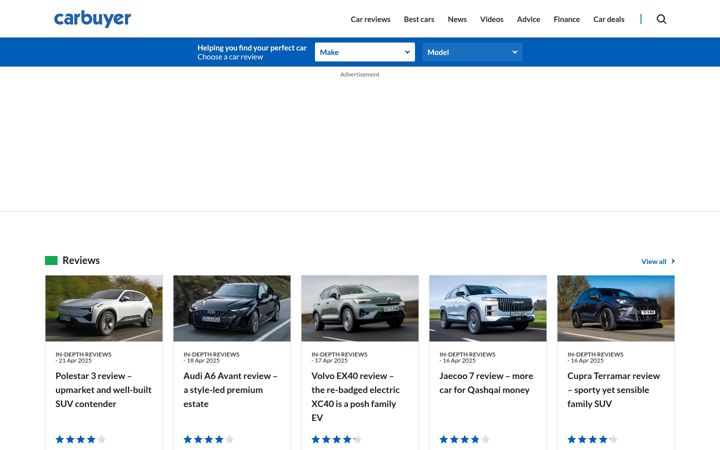Click the Polestar 3 car photo

(104, 308)
